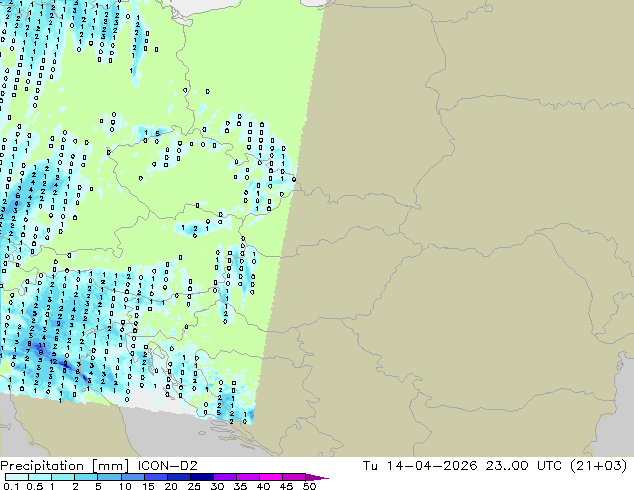Viewport: 634px width, 490px height.
Task: Click the date text 'Tu 14-04-2026'
Action: point(420,466)
